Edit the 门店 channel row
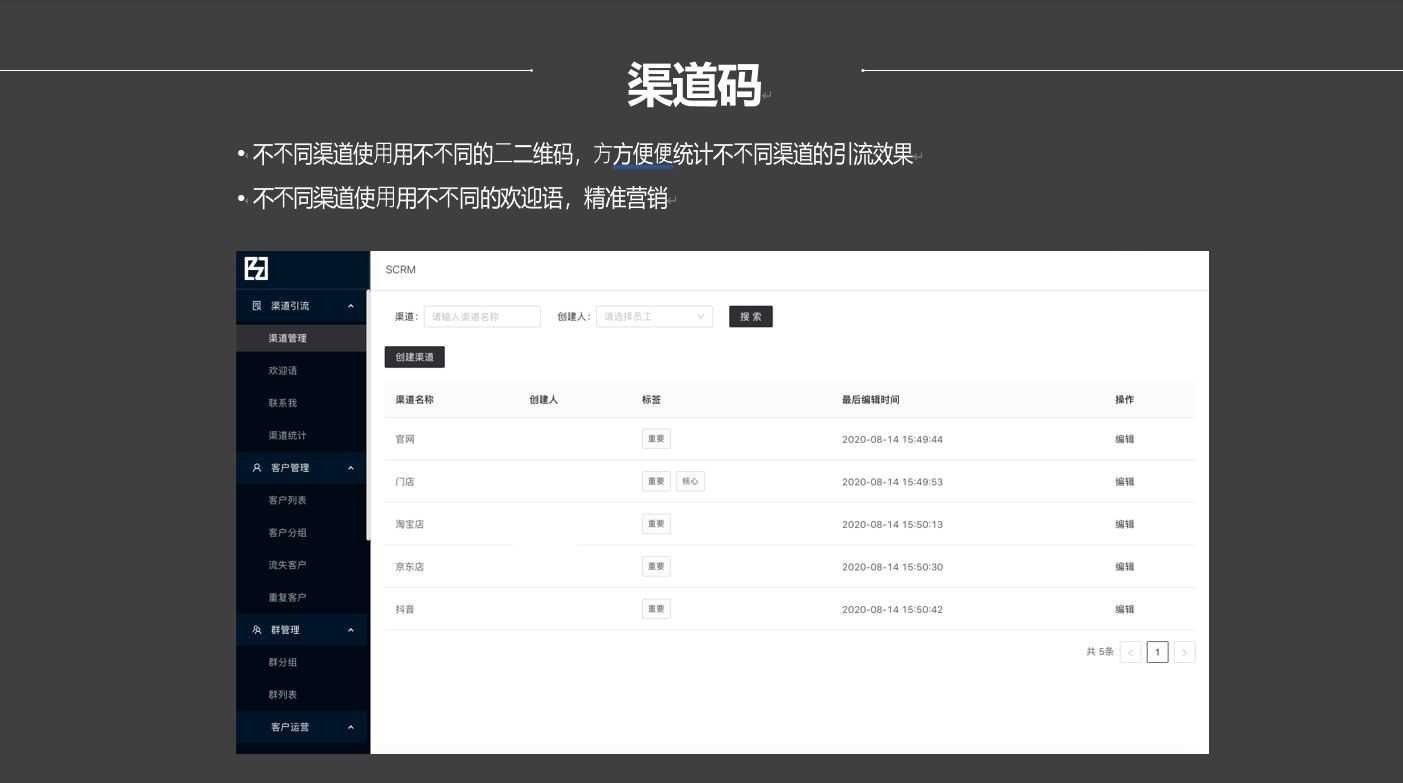The image size is (1403, 783). [1125, 482]
